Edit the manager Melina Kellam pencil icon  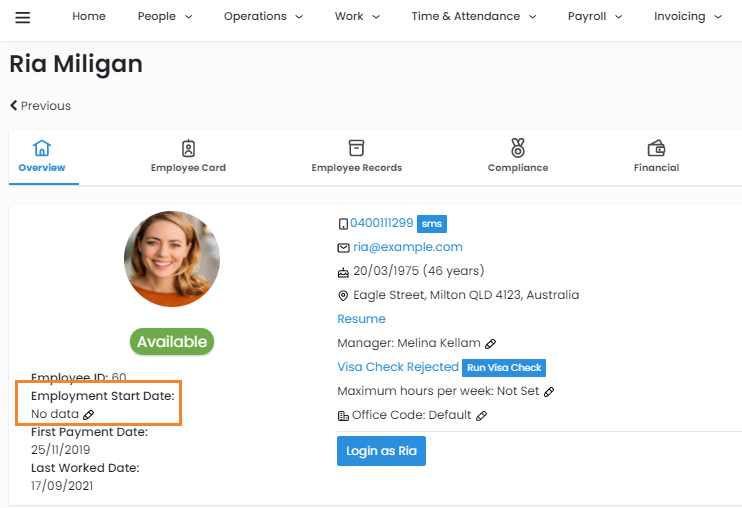pos(490,344)
